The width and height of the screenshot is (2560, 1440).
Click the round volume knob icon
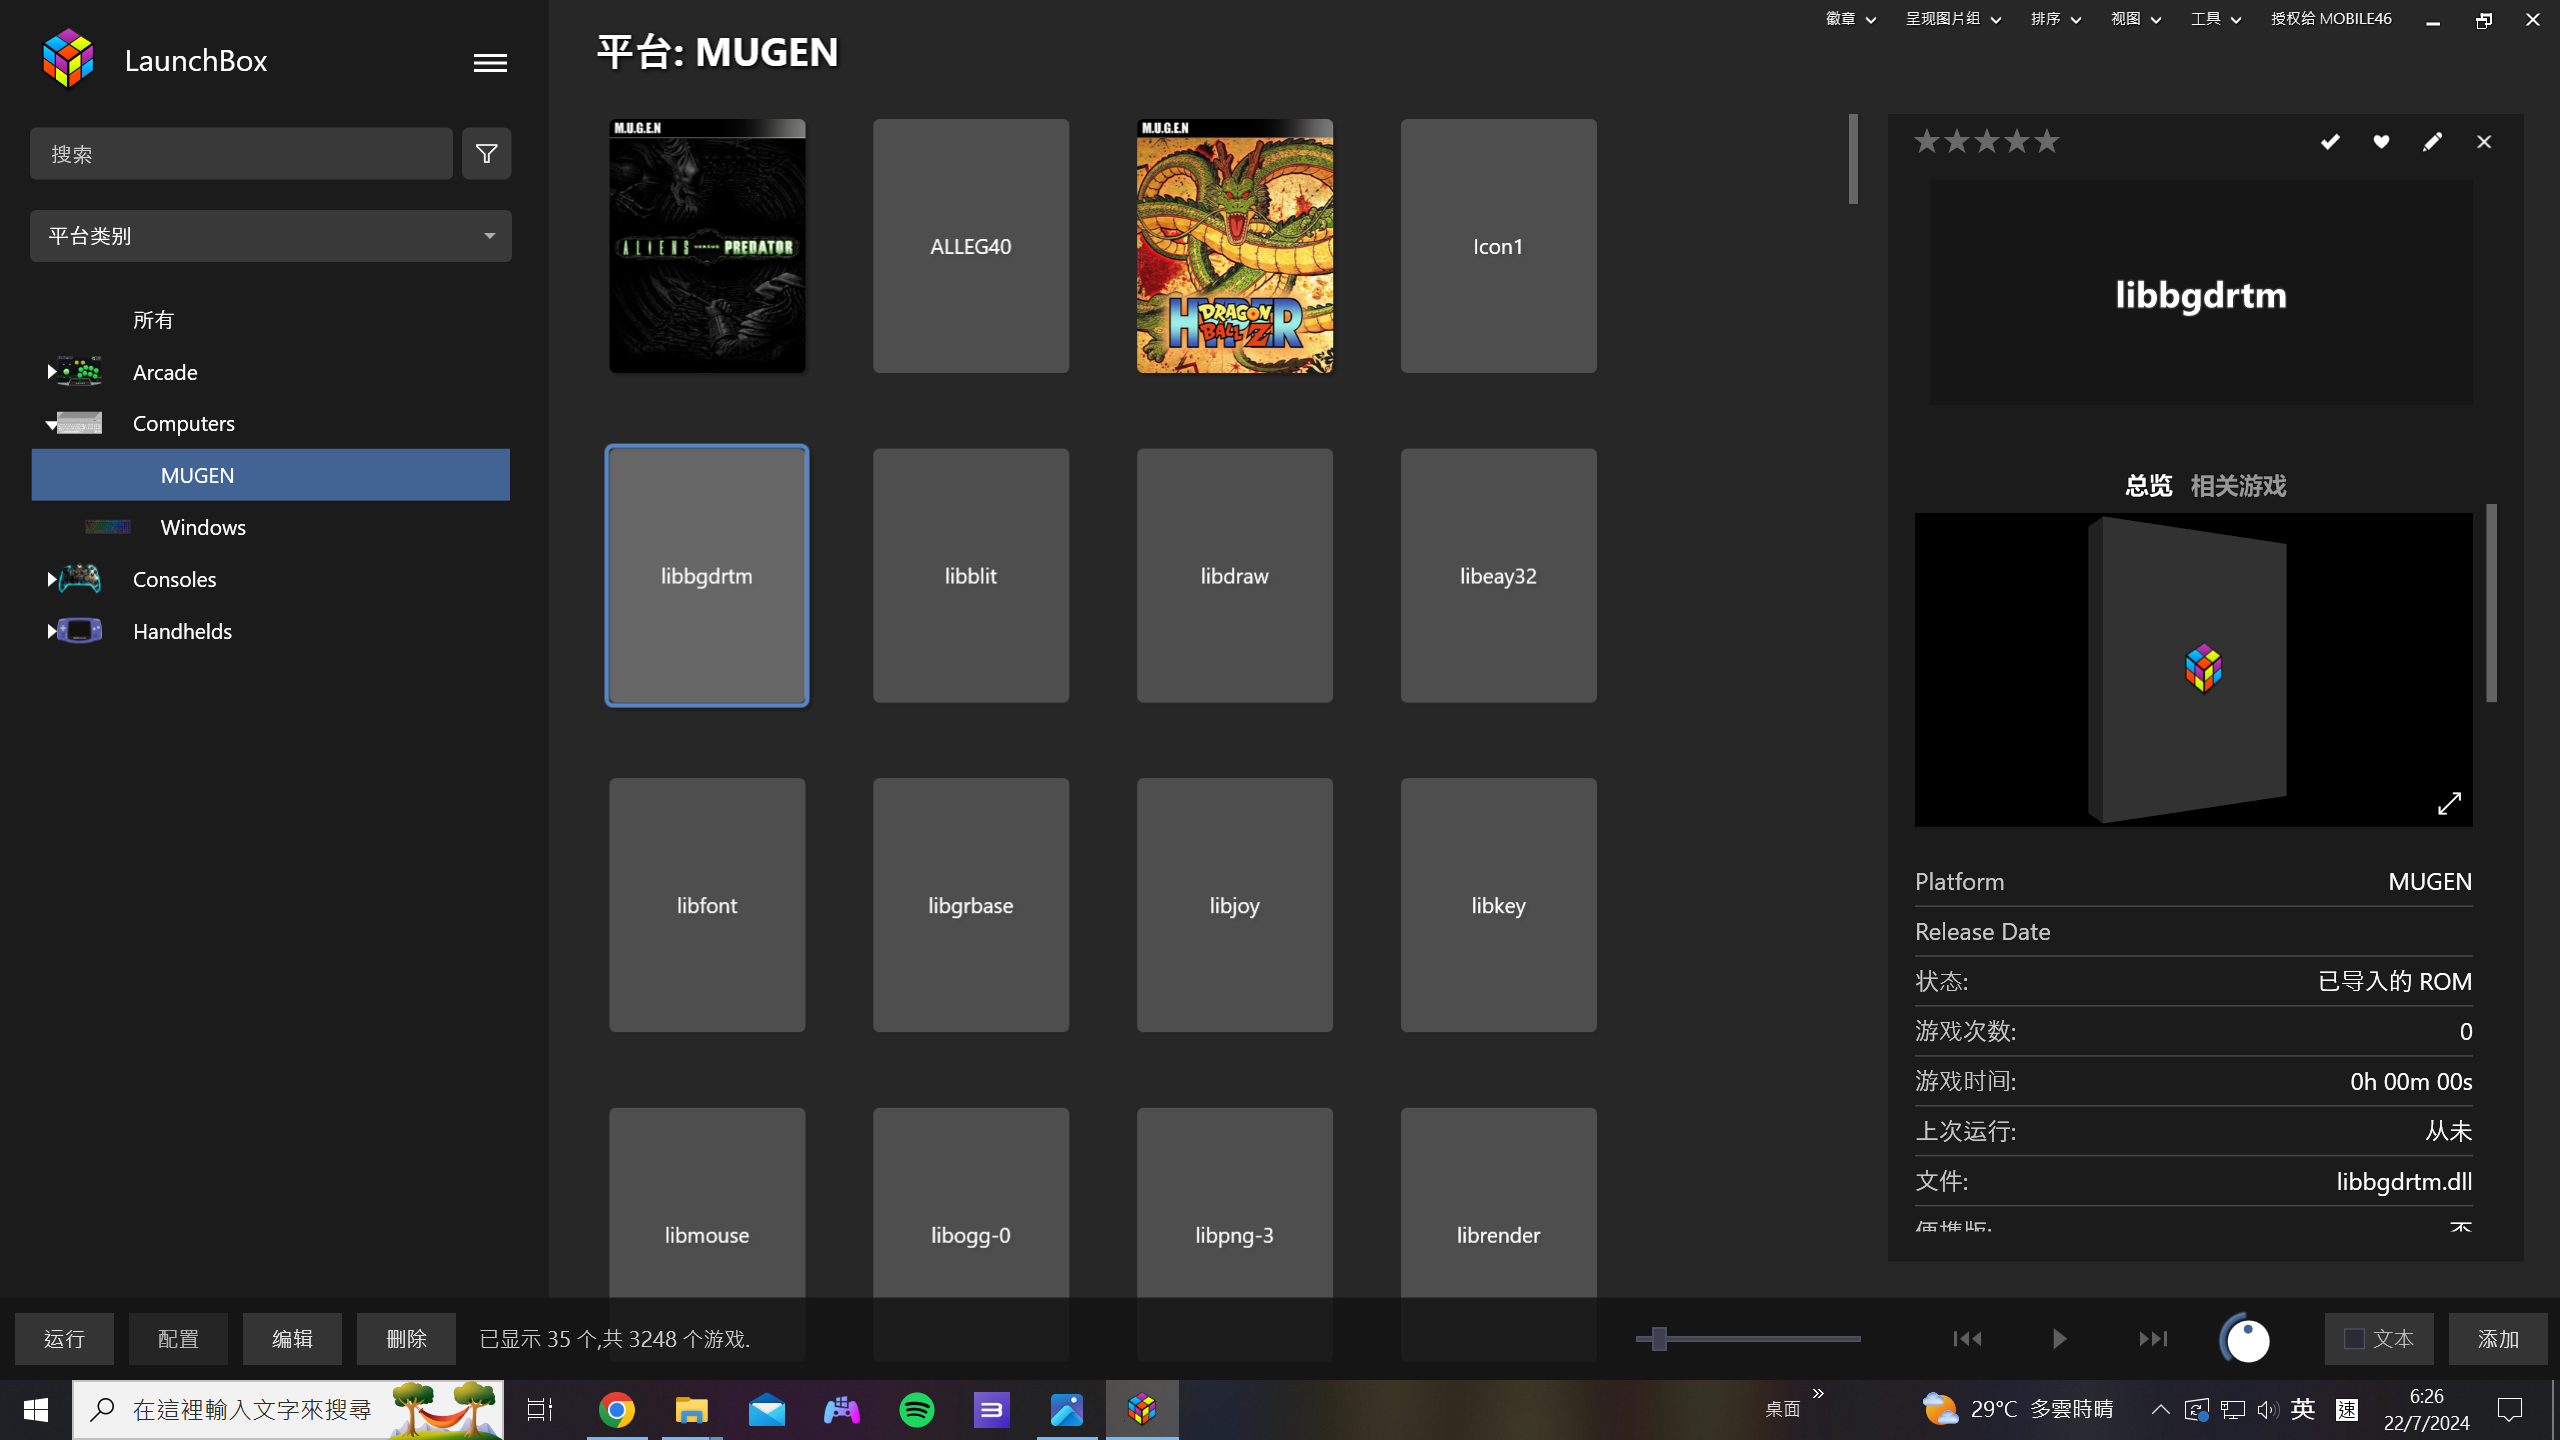(x=2247, y=1339)
